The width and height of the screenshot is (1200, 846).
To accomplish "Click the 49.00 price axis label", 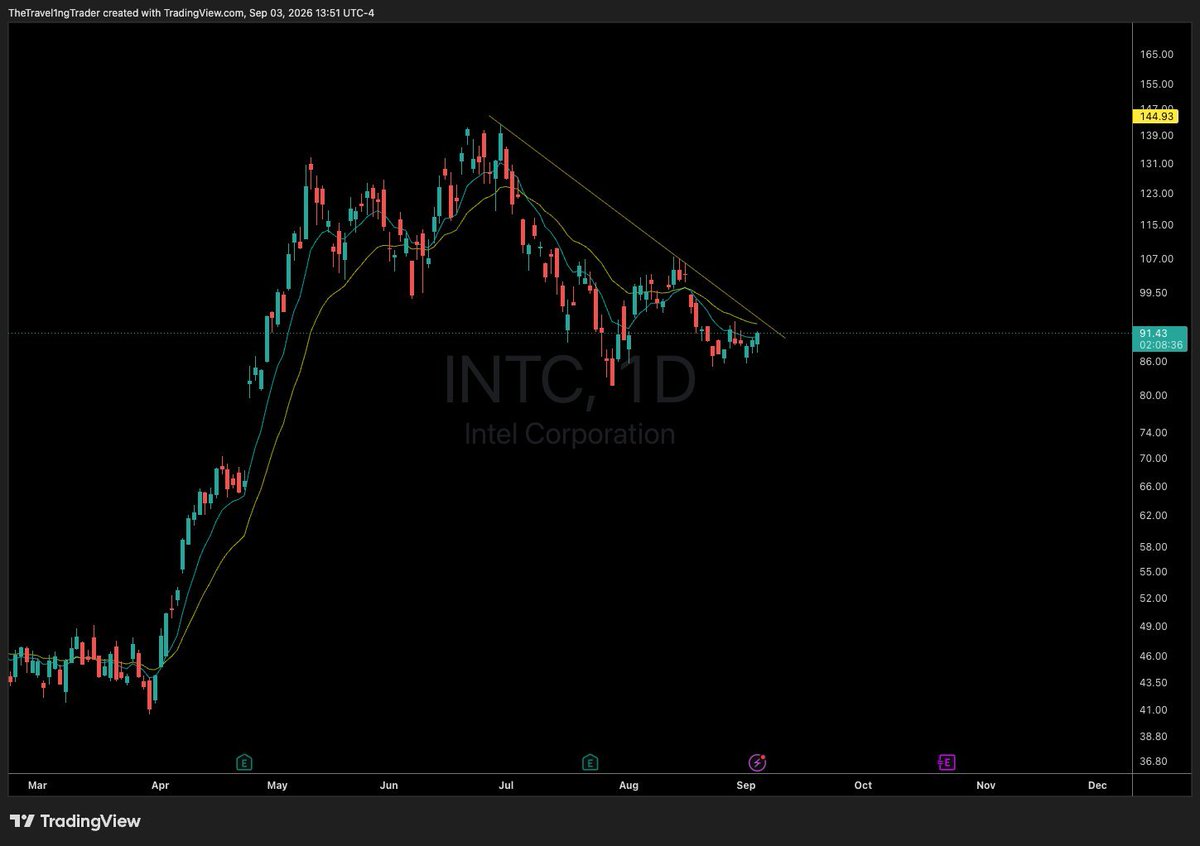I will pyautogui.click(x=1155, y=626).
